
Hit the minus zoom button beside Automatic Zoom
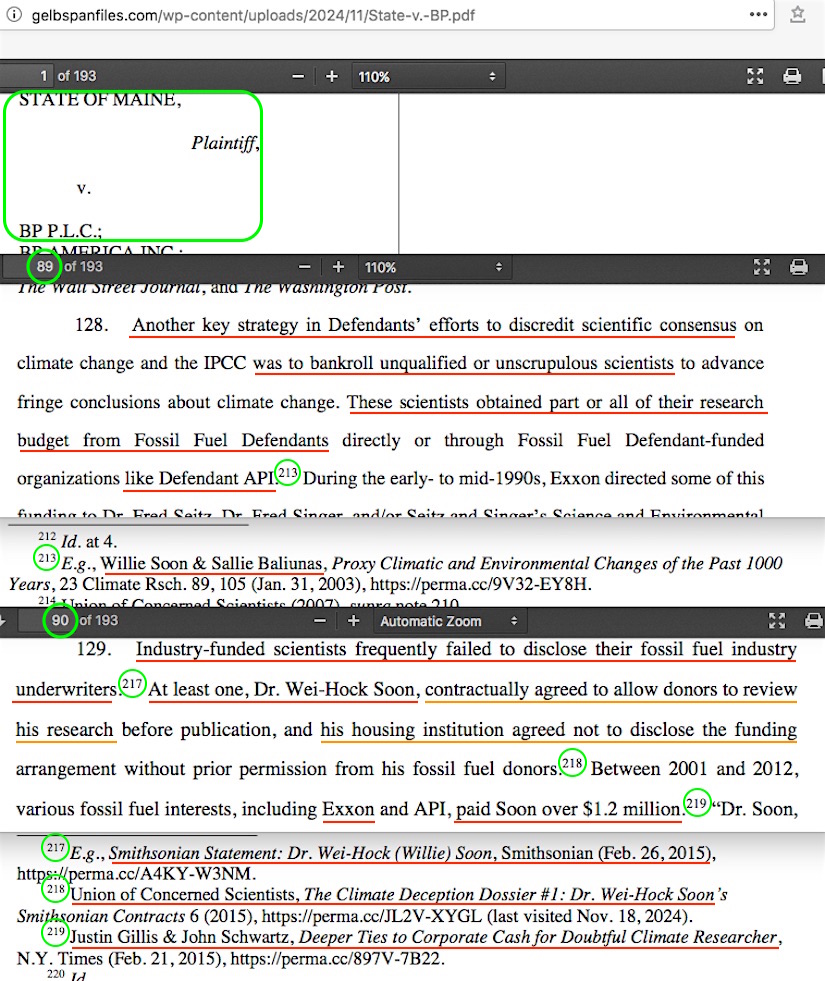tap(320, 621)
